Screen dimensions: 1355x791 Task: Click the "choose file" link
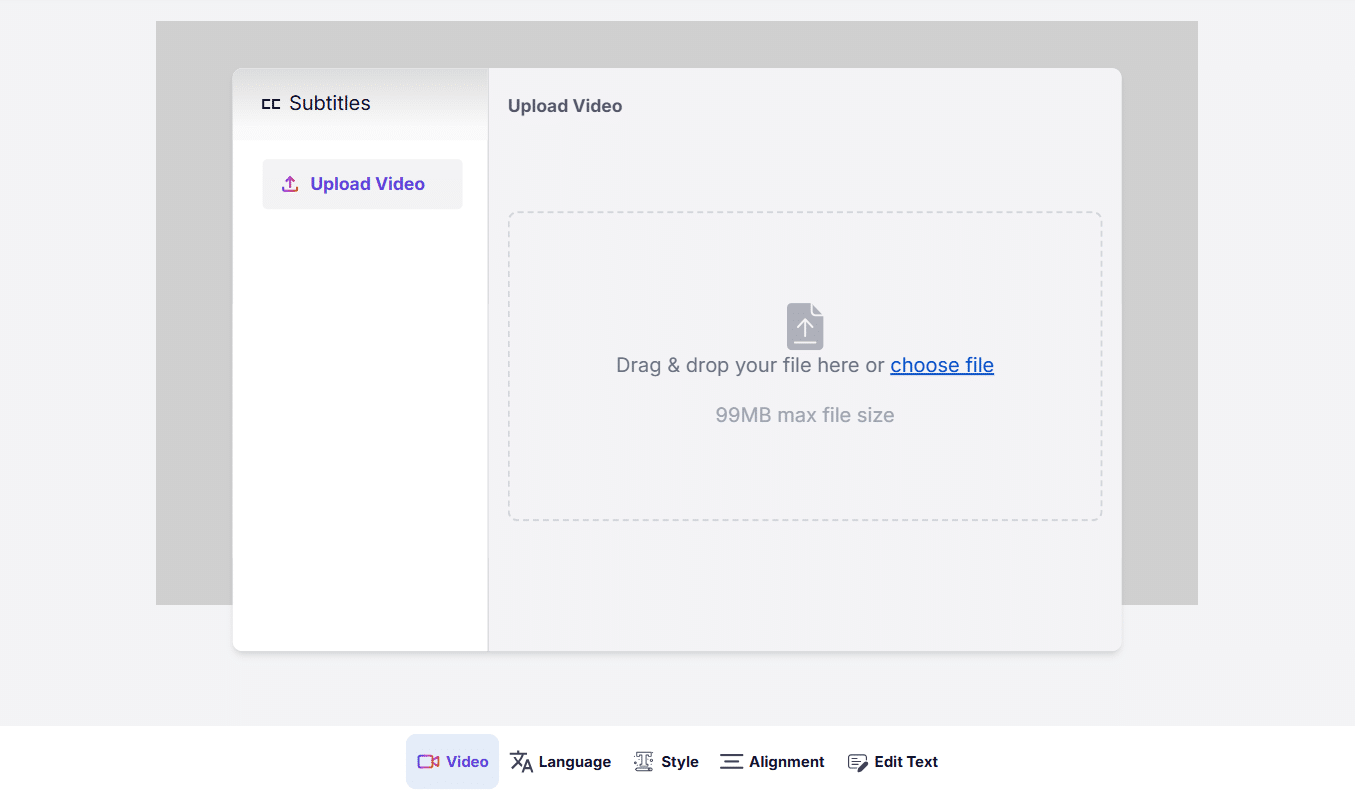[941, 365]
